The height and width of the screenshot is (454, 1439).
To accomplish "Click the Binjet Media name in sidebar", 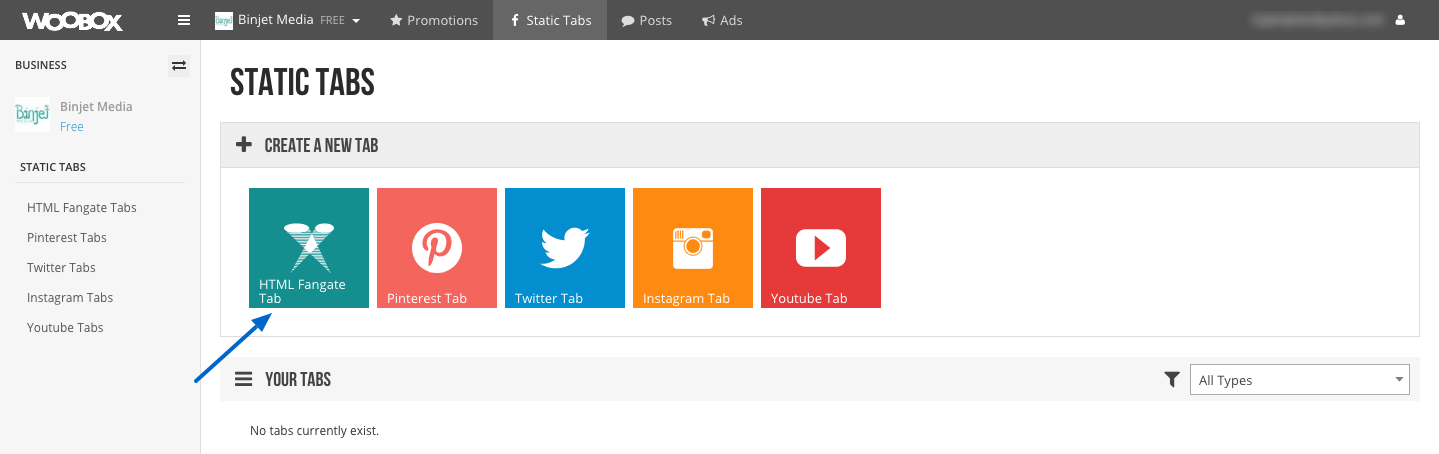I will pyautogui.click(x=96, y=107).
